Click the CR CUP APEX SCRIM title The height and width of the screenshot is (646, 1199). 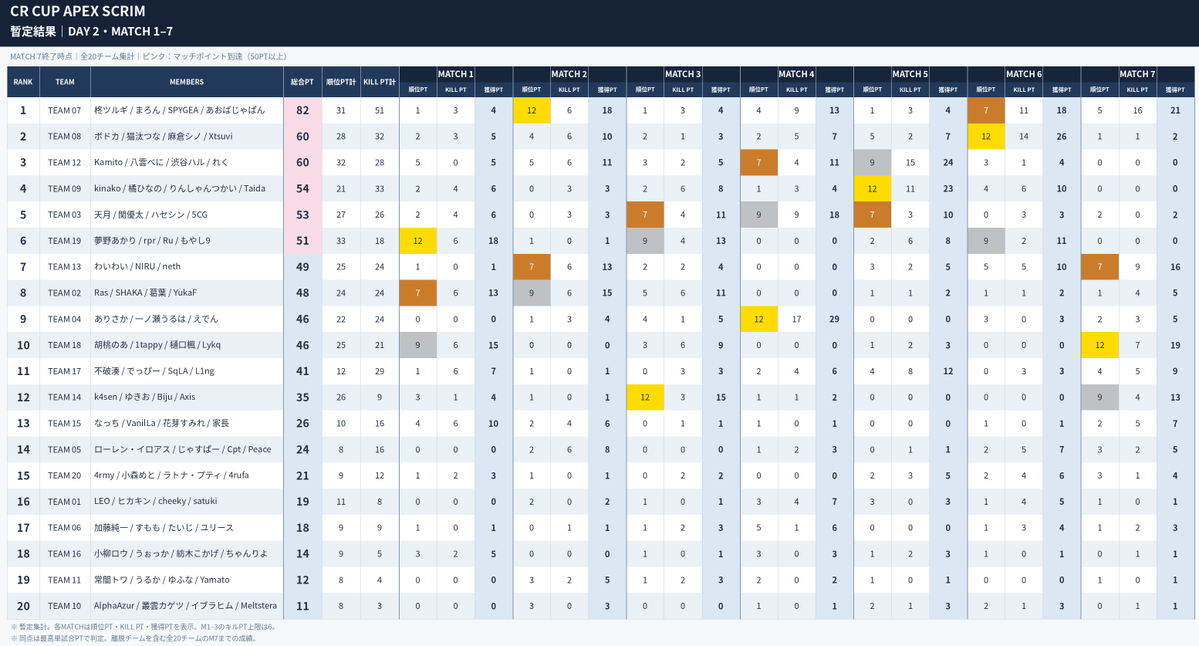pyautogui.click(x=77, y=11)
